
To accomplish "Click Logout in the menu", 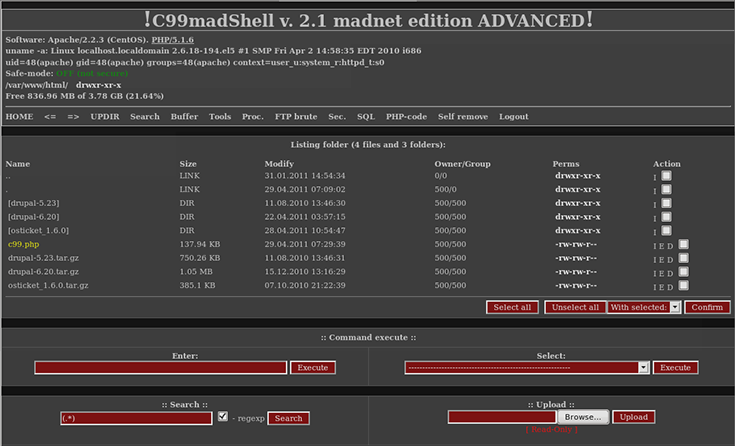I will (513, 116).
